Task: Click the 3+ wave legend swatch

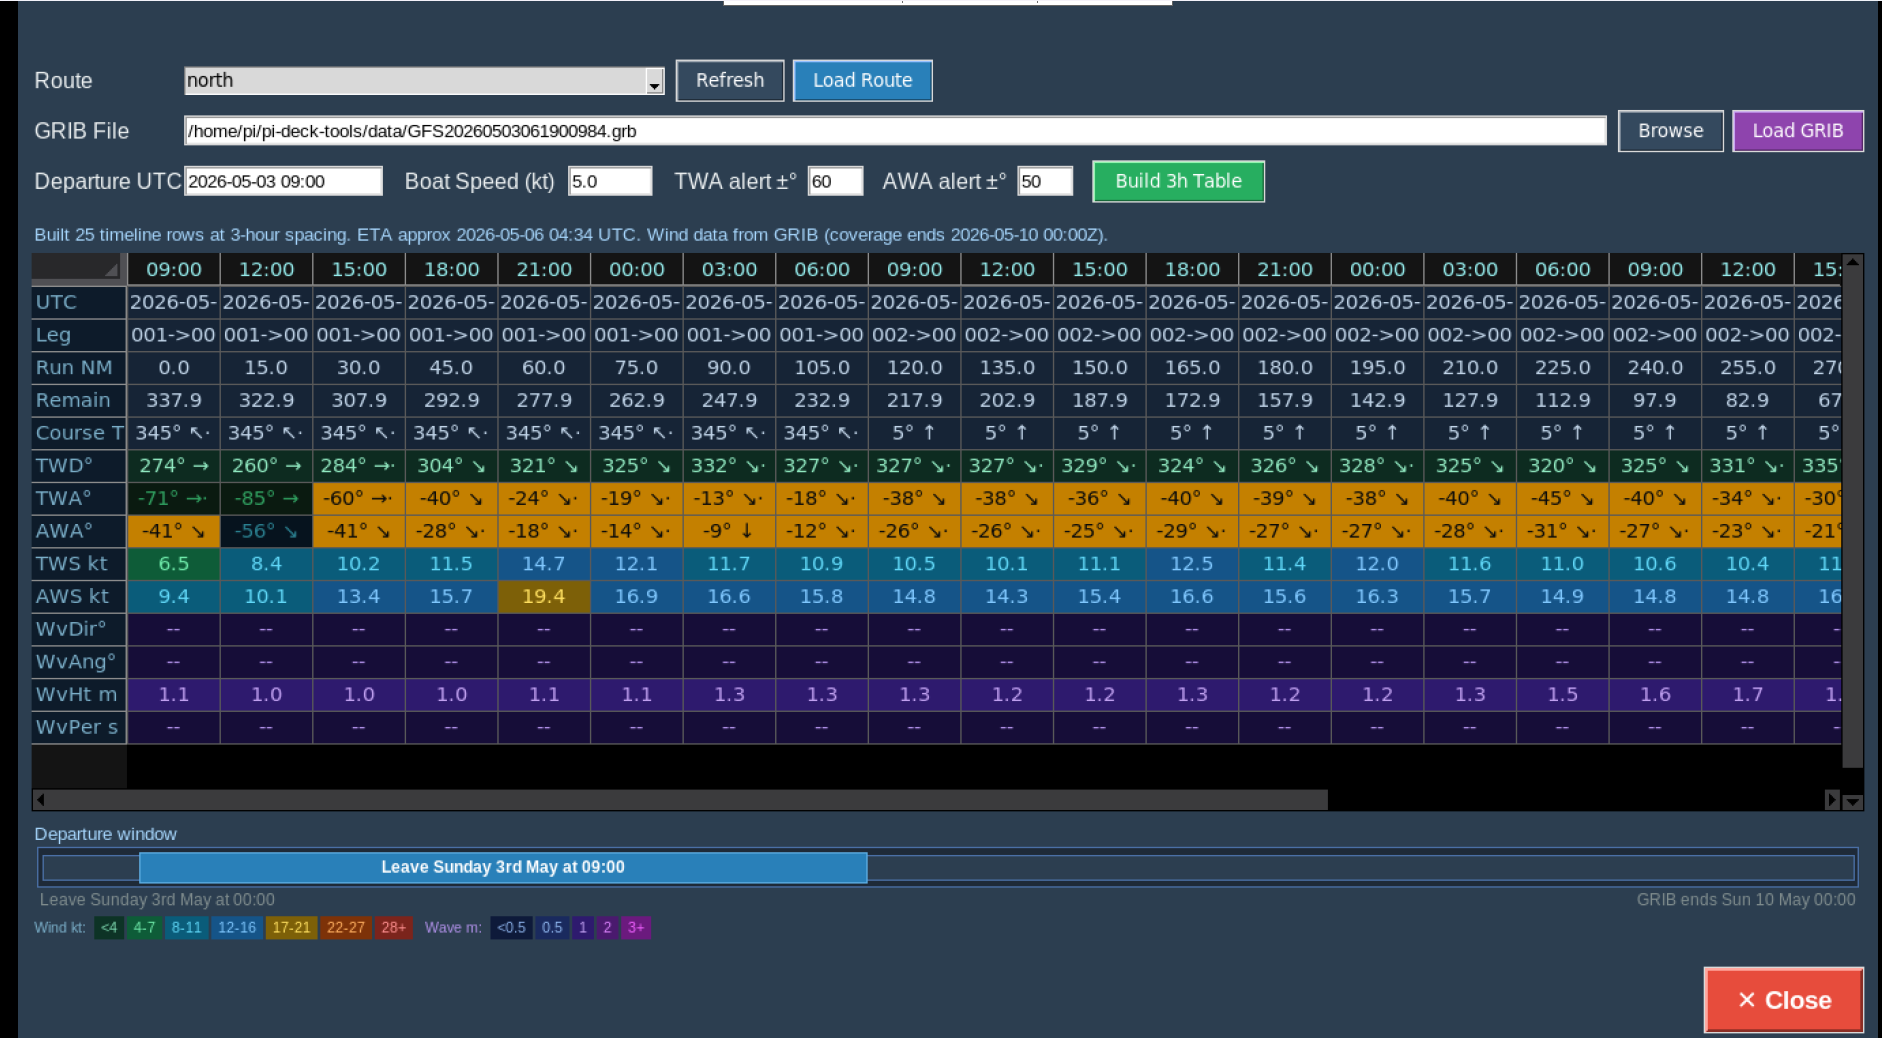Action: click(636, 928)
